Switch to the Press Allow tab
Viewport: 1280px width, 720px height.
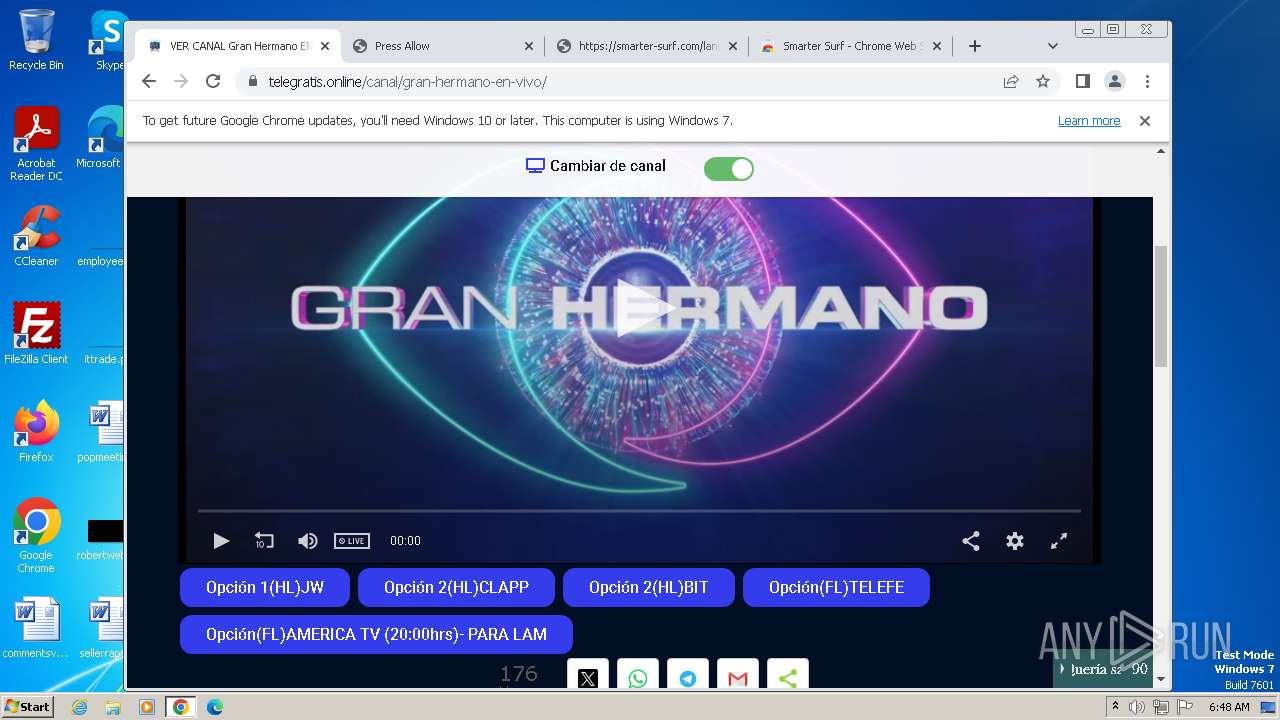point(442,46)
